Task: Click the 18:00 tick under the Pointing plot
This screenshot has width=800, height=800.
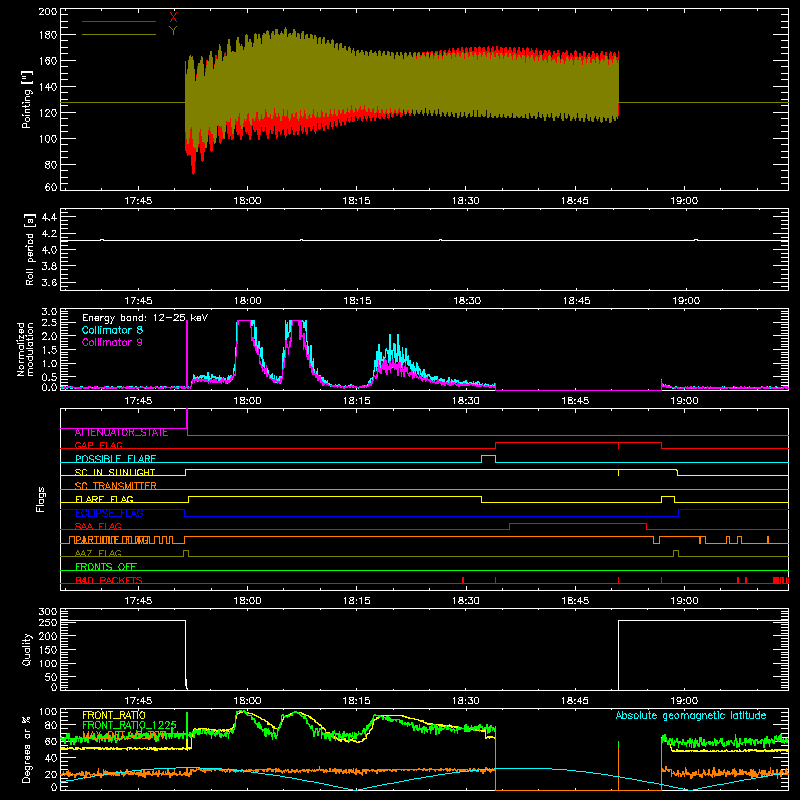Action: (x=247, y=201)
